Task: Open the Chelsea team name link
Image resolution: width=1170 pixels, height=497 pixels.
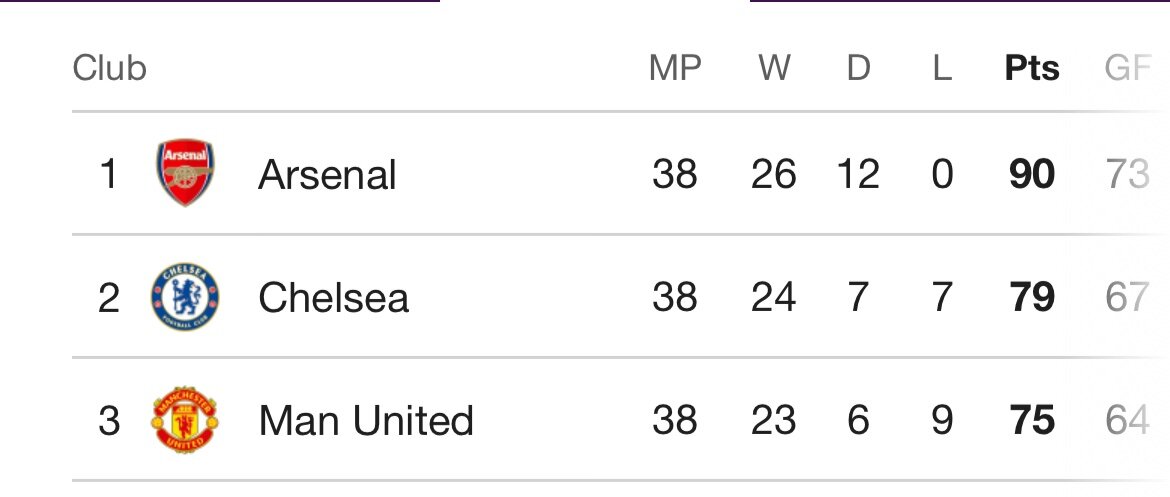Action: (334, 298)
